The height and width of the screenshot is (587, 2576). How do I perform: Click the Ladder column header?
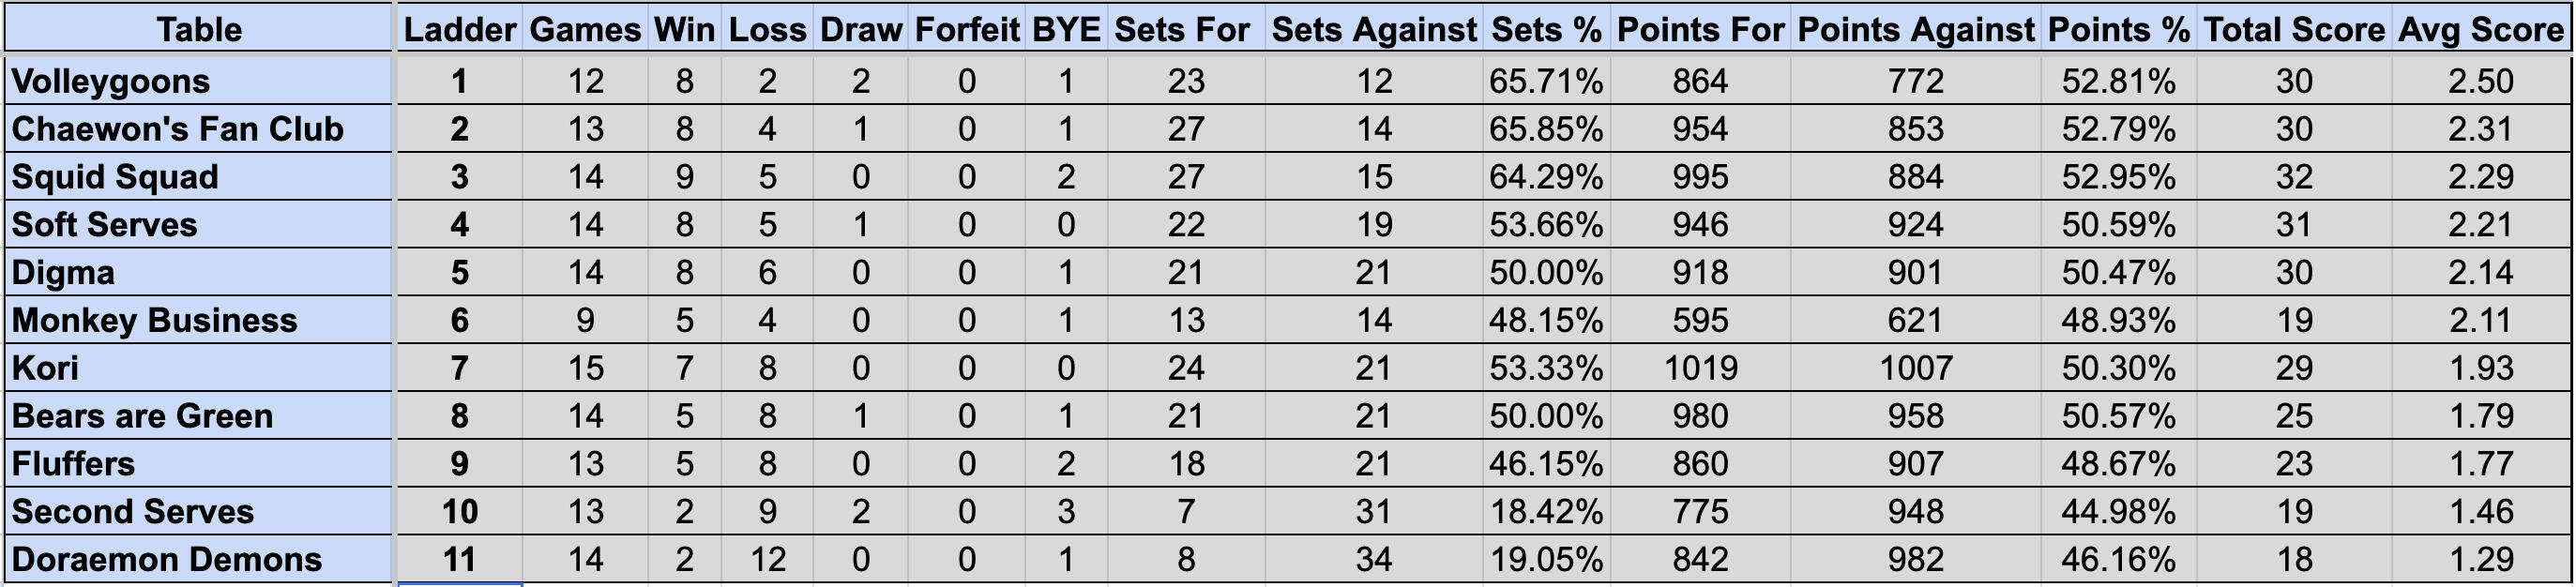tap(460, 29)
